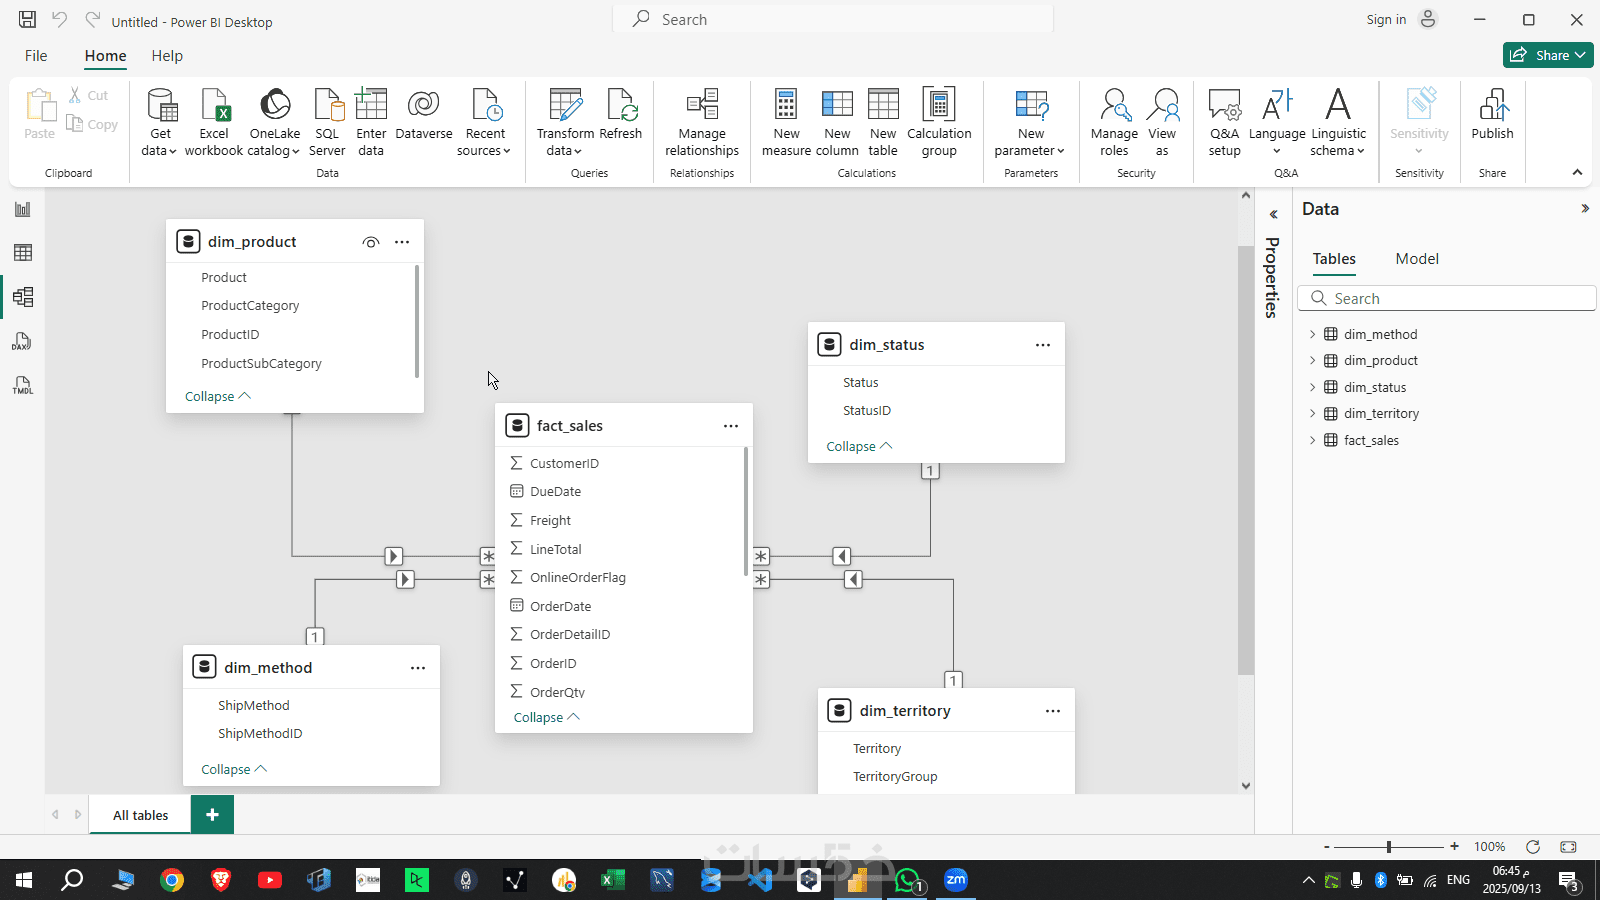The image size is (1600, 900).
Task: Click the Share button
Action: [1548, 55]
